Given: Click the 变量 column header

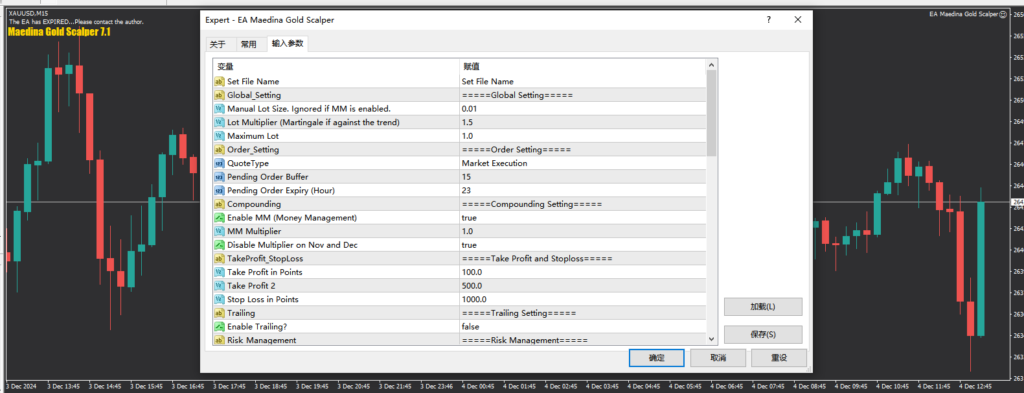Looking at the screenshot, I should point(336,66).
